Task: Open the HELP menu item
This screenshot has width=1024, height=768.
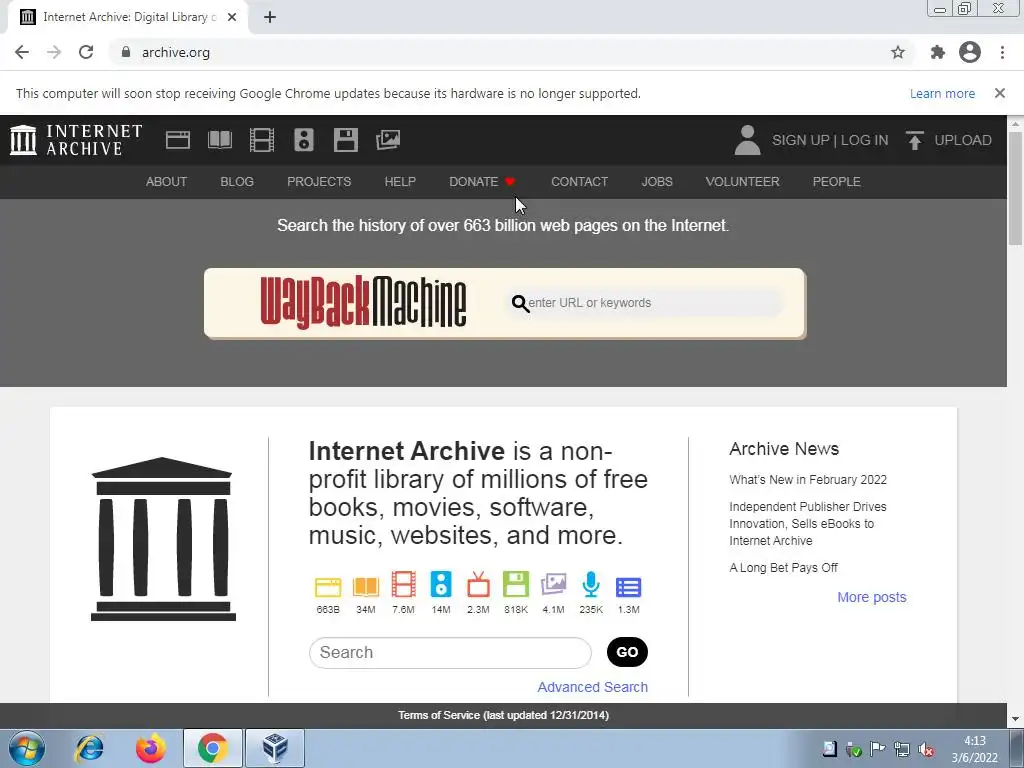Action: click(x=400, y=182)
